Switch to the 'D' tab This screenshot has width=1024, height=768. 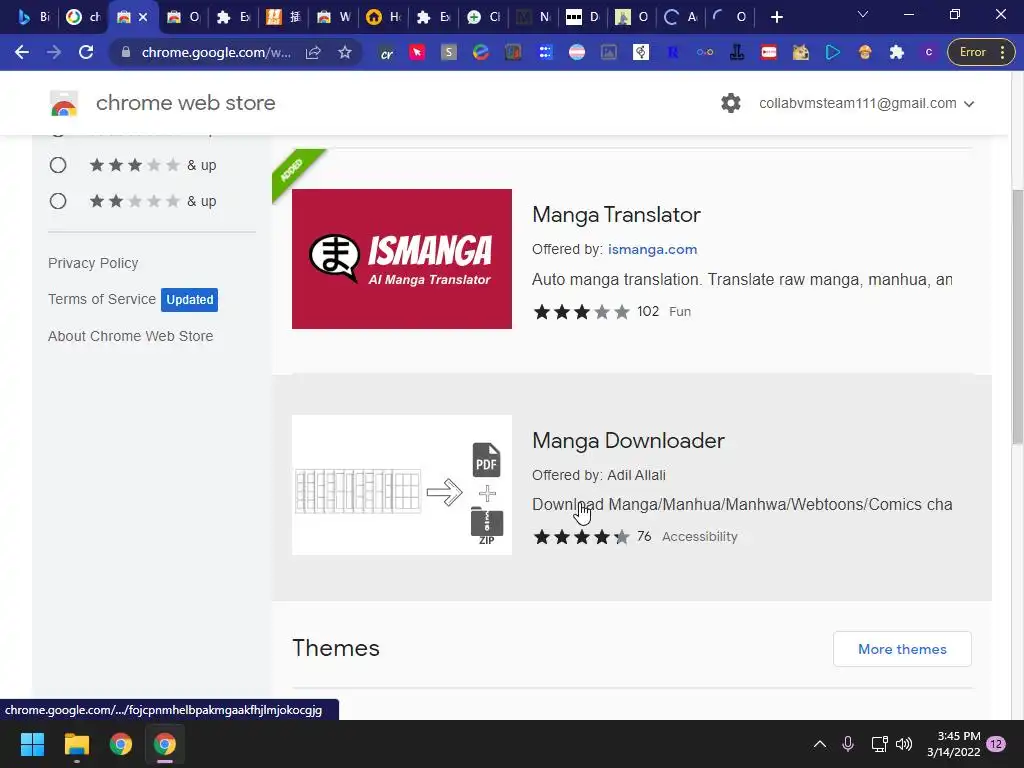[x=584, y=17]
